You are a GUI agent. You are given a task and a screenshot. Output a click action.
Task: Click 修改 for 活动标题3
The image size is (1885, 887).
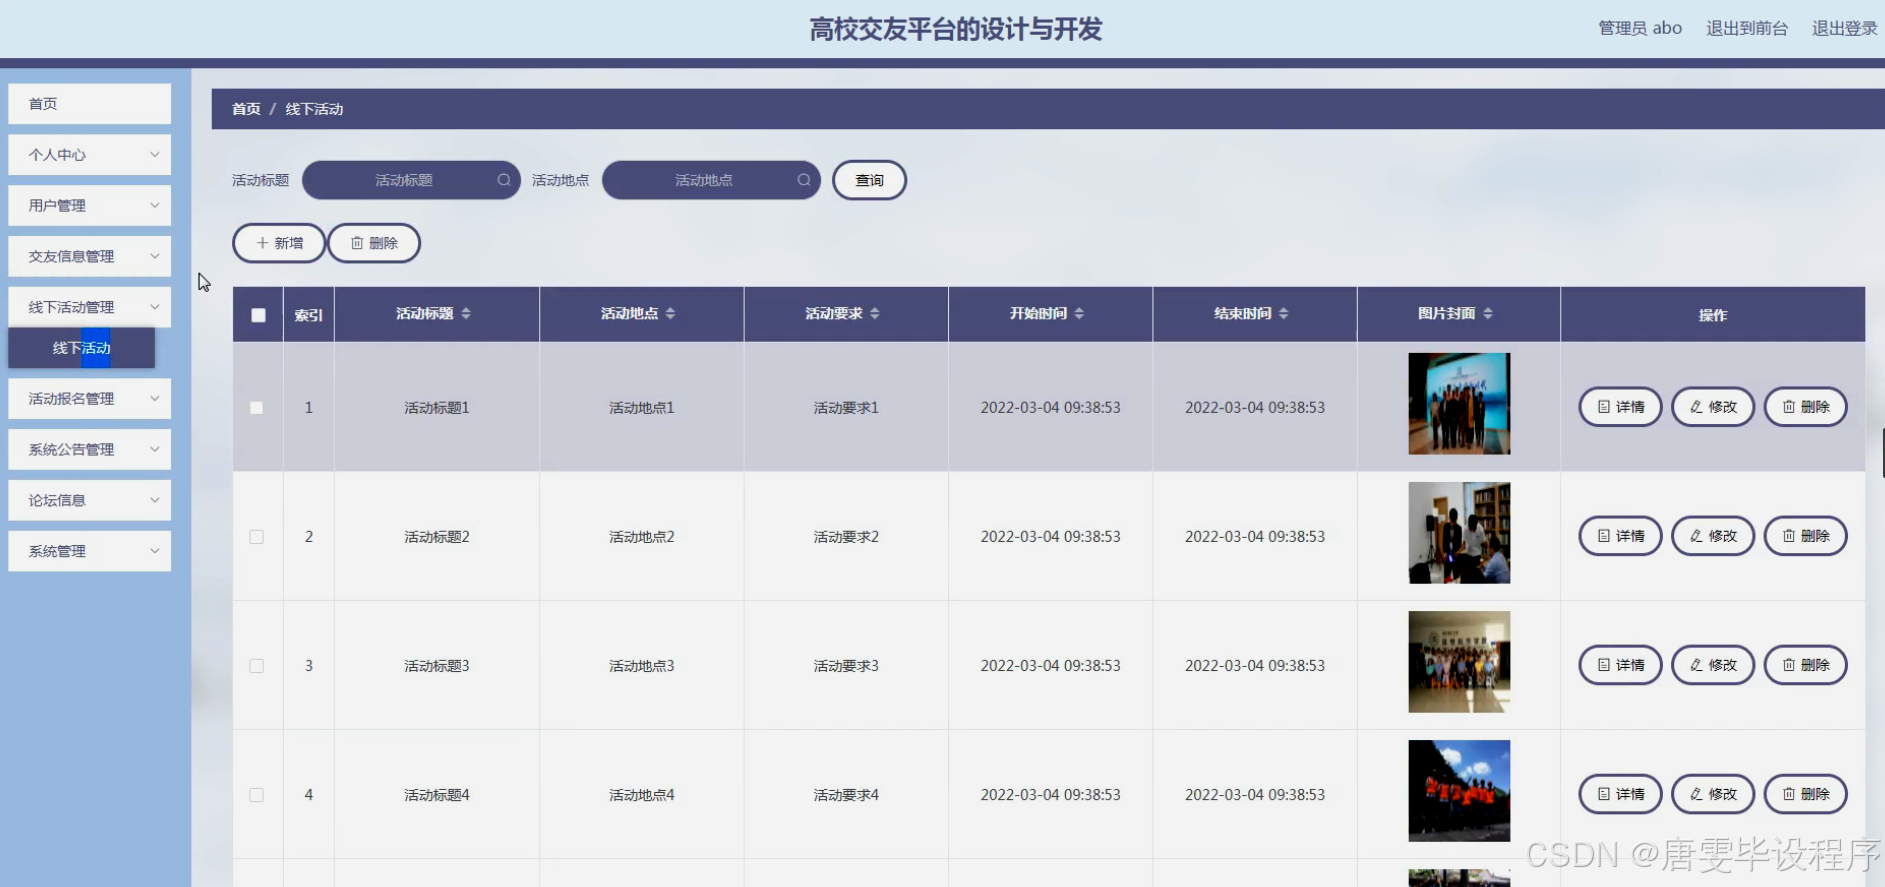click(x=1713, y=665)
